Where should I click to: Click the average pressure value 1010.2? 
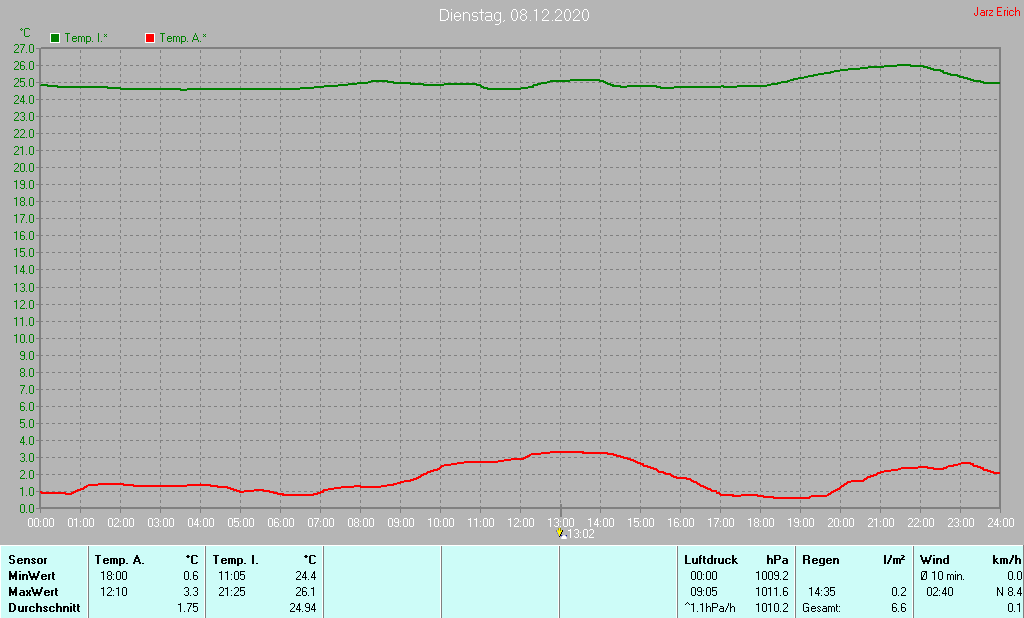coord(772,608)
